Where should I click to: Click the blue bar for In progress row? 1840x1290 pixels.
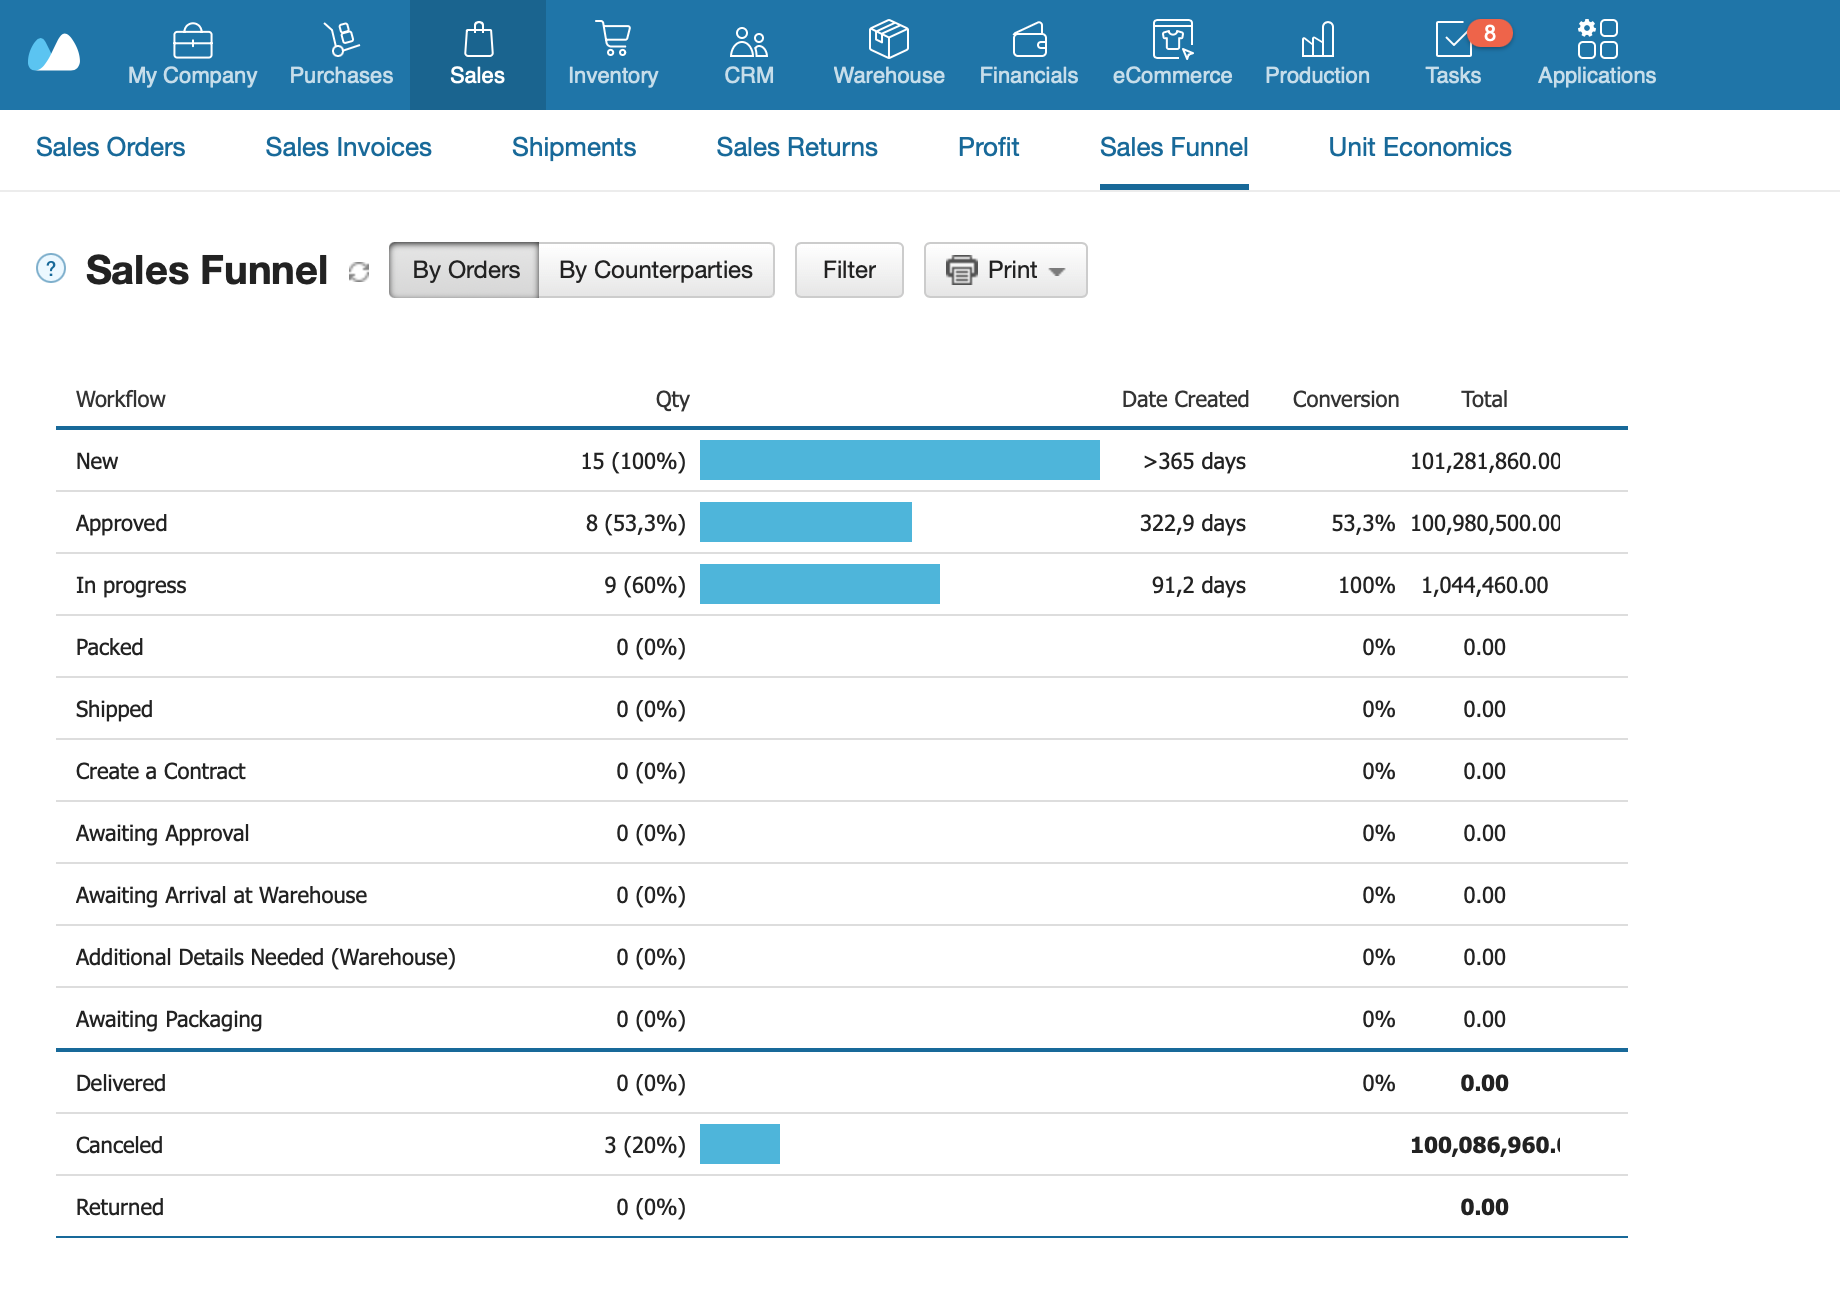[820, 584]
